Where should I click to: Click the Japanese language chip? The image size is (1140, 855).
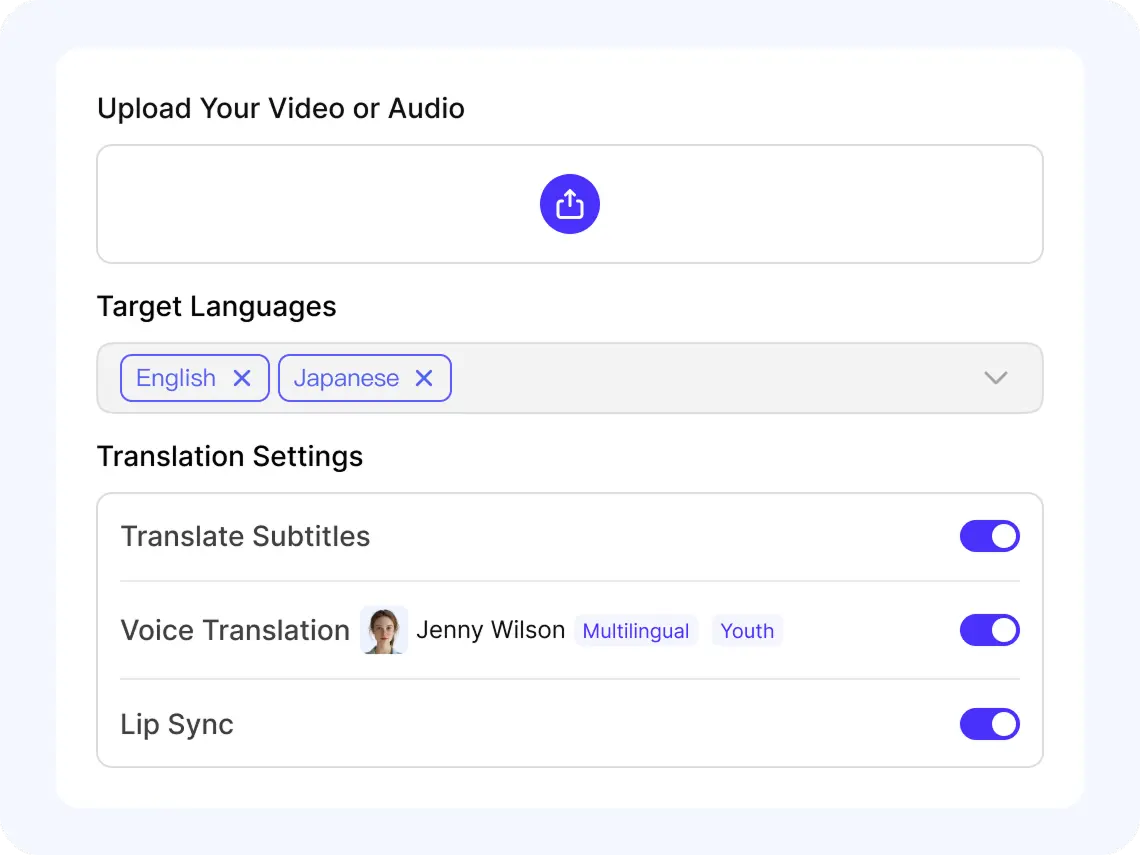coord(346,378)
